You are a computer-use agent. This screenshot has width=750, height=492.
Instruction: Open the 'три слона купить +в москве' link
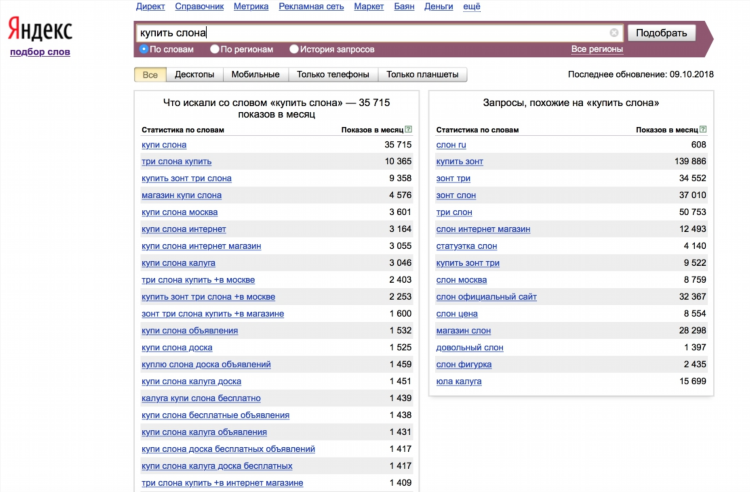click(x=198, y=280)
